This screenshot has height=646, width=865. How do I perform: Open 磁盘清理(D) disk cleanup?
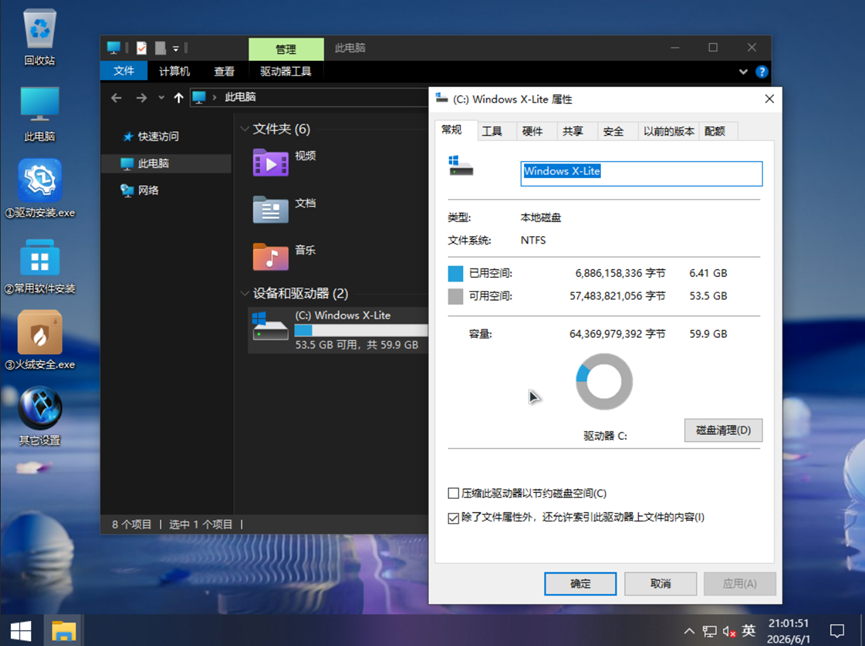[x=723, y=430]
